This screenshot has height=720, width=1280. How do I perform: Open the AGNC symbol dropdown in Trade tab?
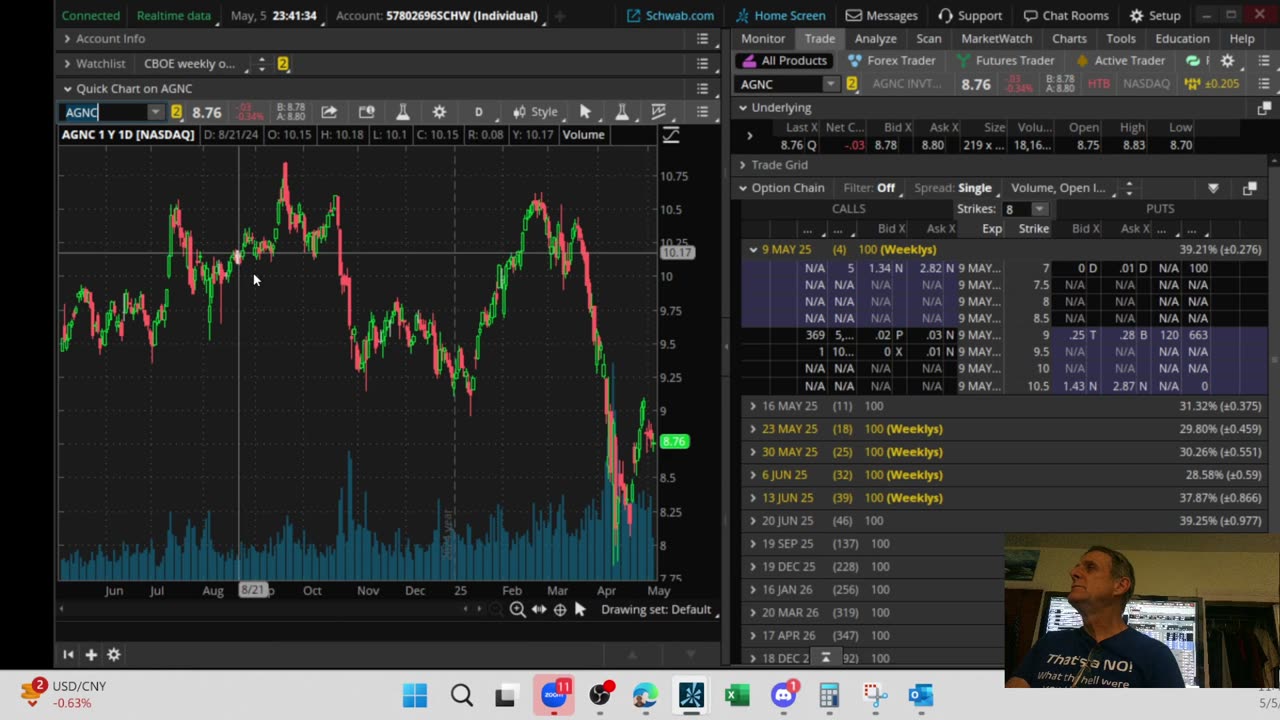tap(830, 84)
